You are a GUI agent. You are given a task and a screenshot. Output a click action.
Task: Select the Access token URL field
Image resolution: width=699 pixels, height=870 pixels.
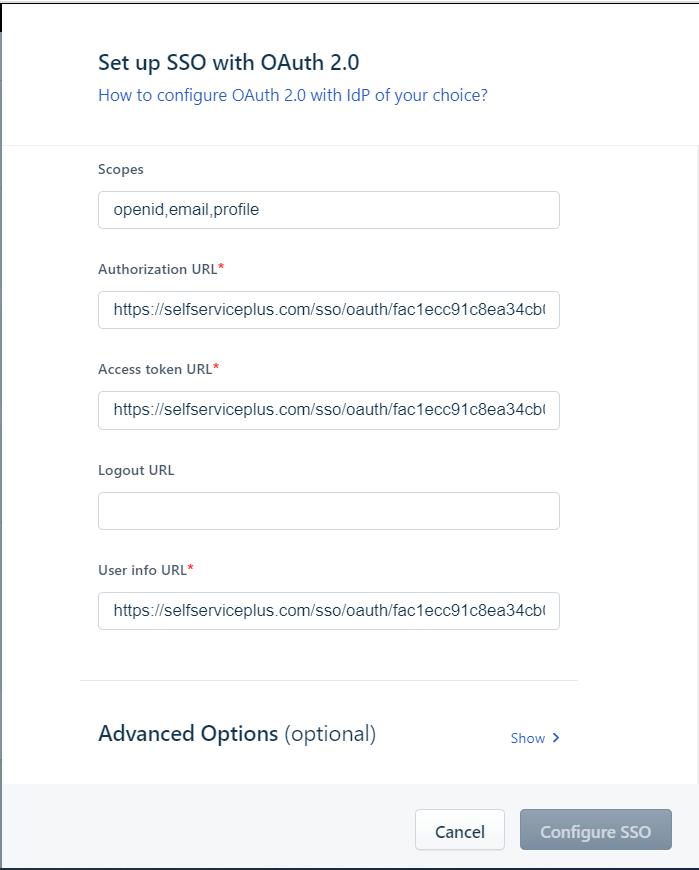coord(328,410)
